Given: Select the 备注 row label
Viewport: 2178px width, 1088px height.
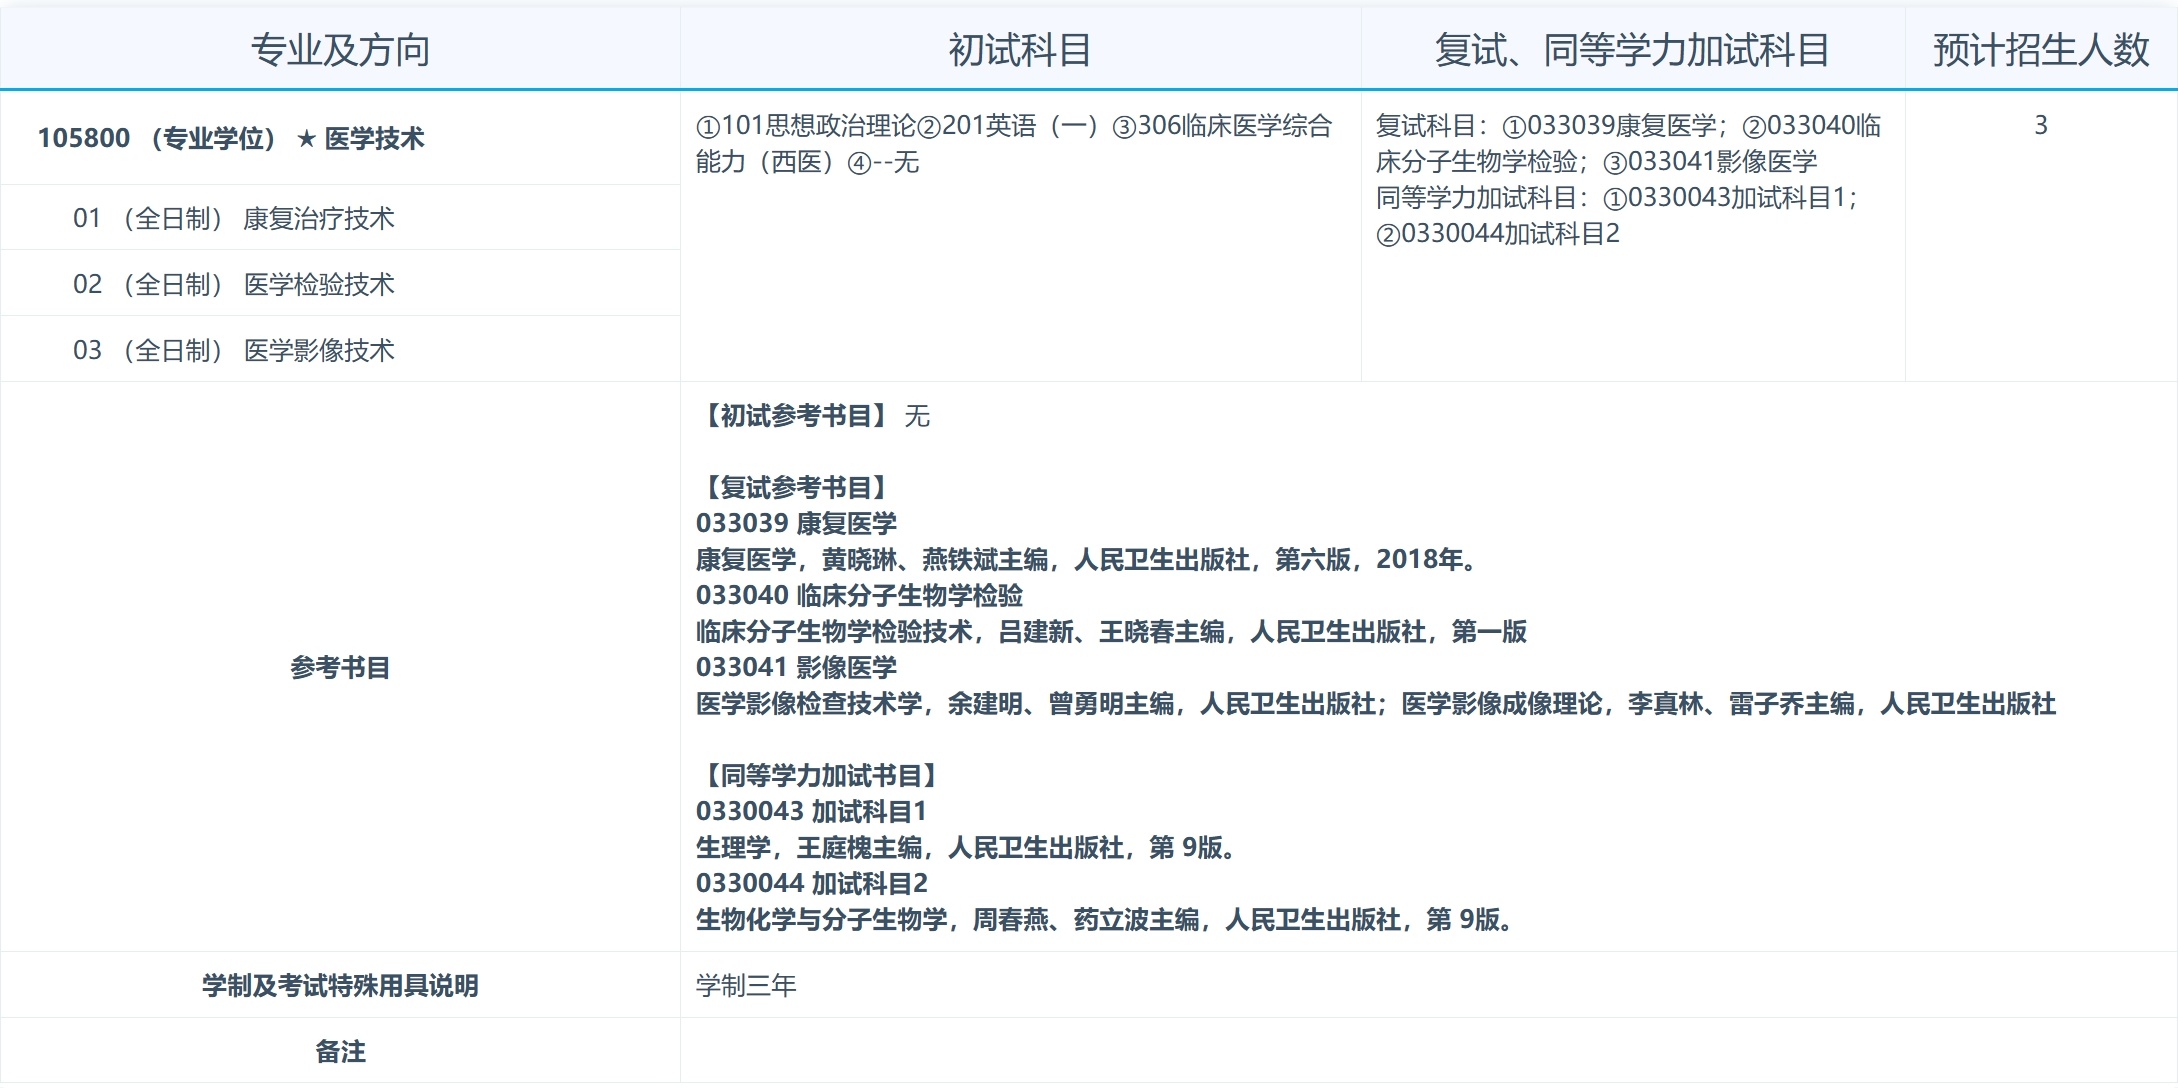Looking at the screenshot, I should (340, 1051).
